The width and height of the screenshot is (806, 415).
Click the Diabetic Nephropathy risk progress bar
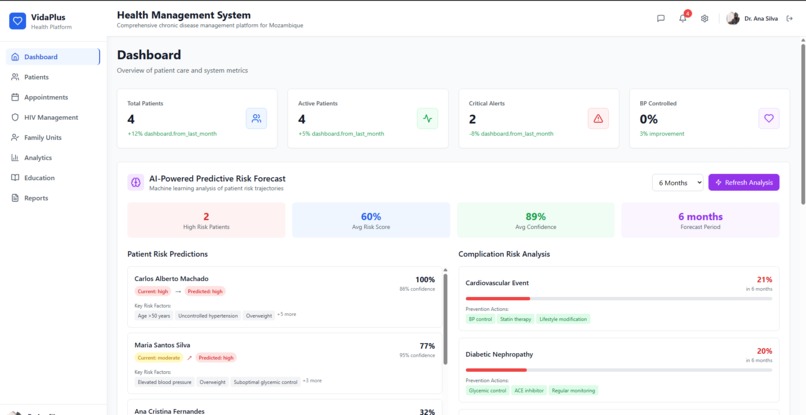tap(618, 370)
